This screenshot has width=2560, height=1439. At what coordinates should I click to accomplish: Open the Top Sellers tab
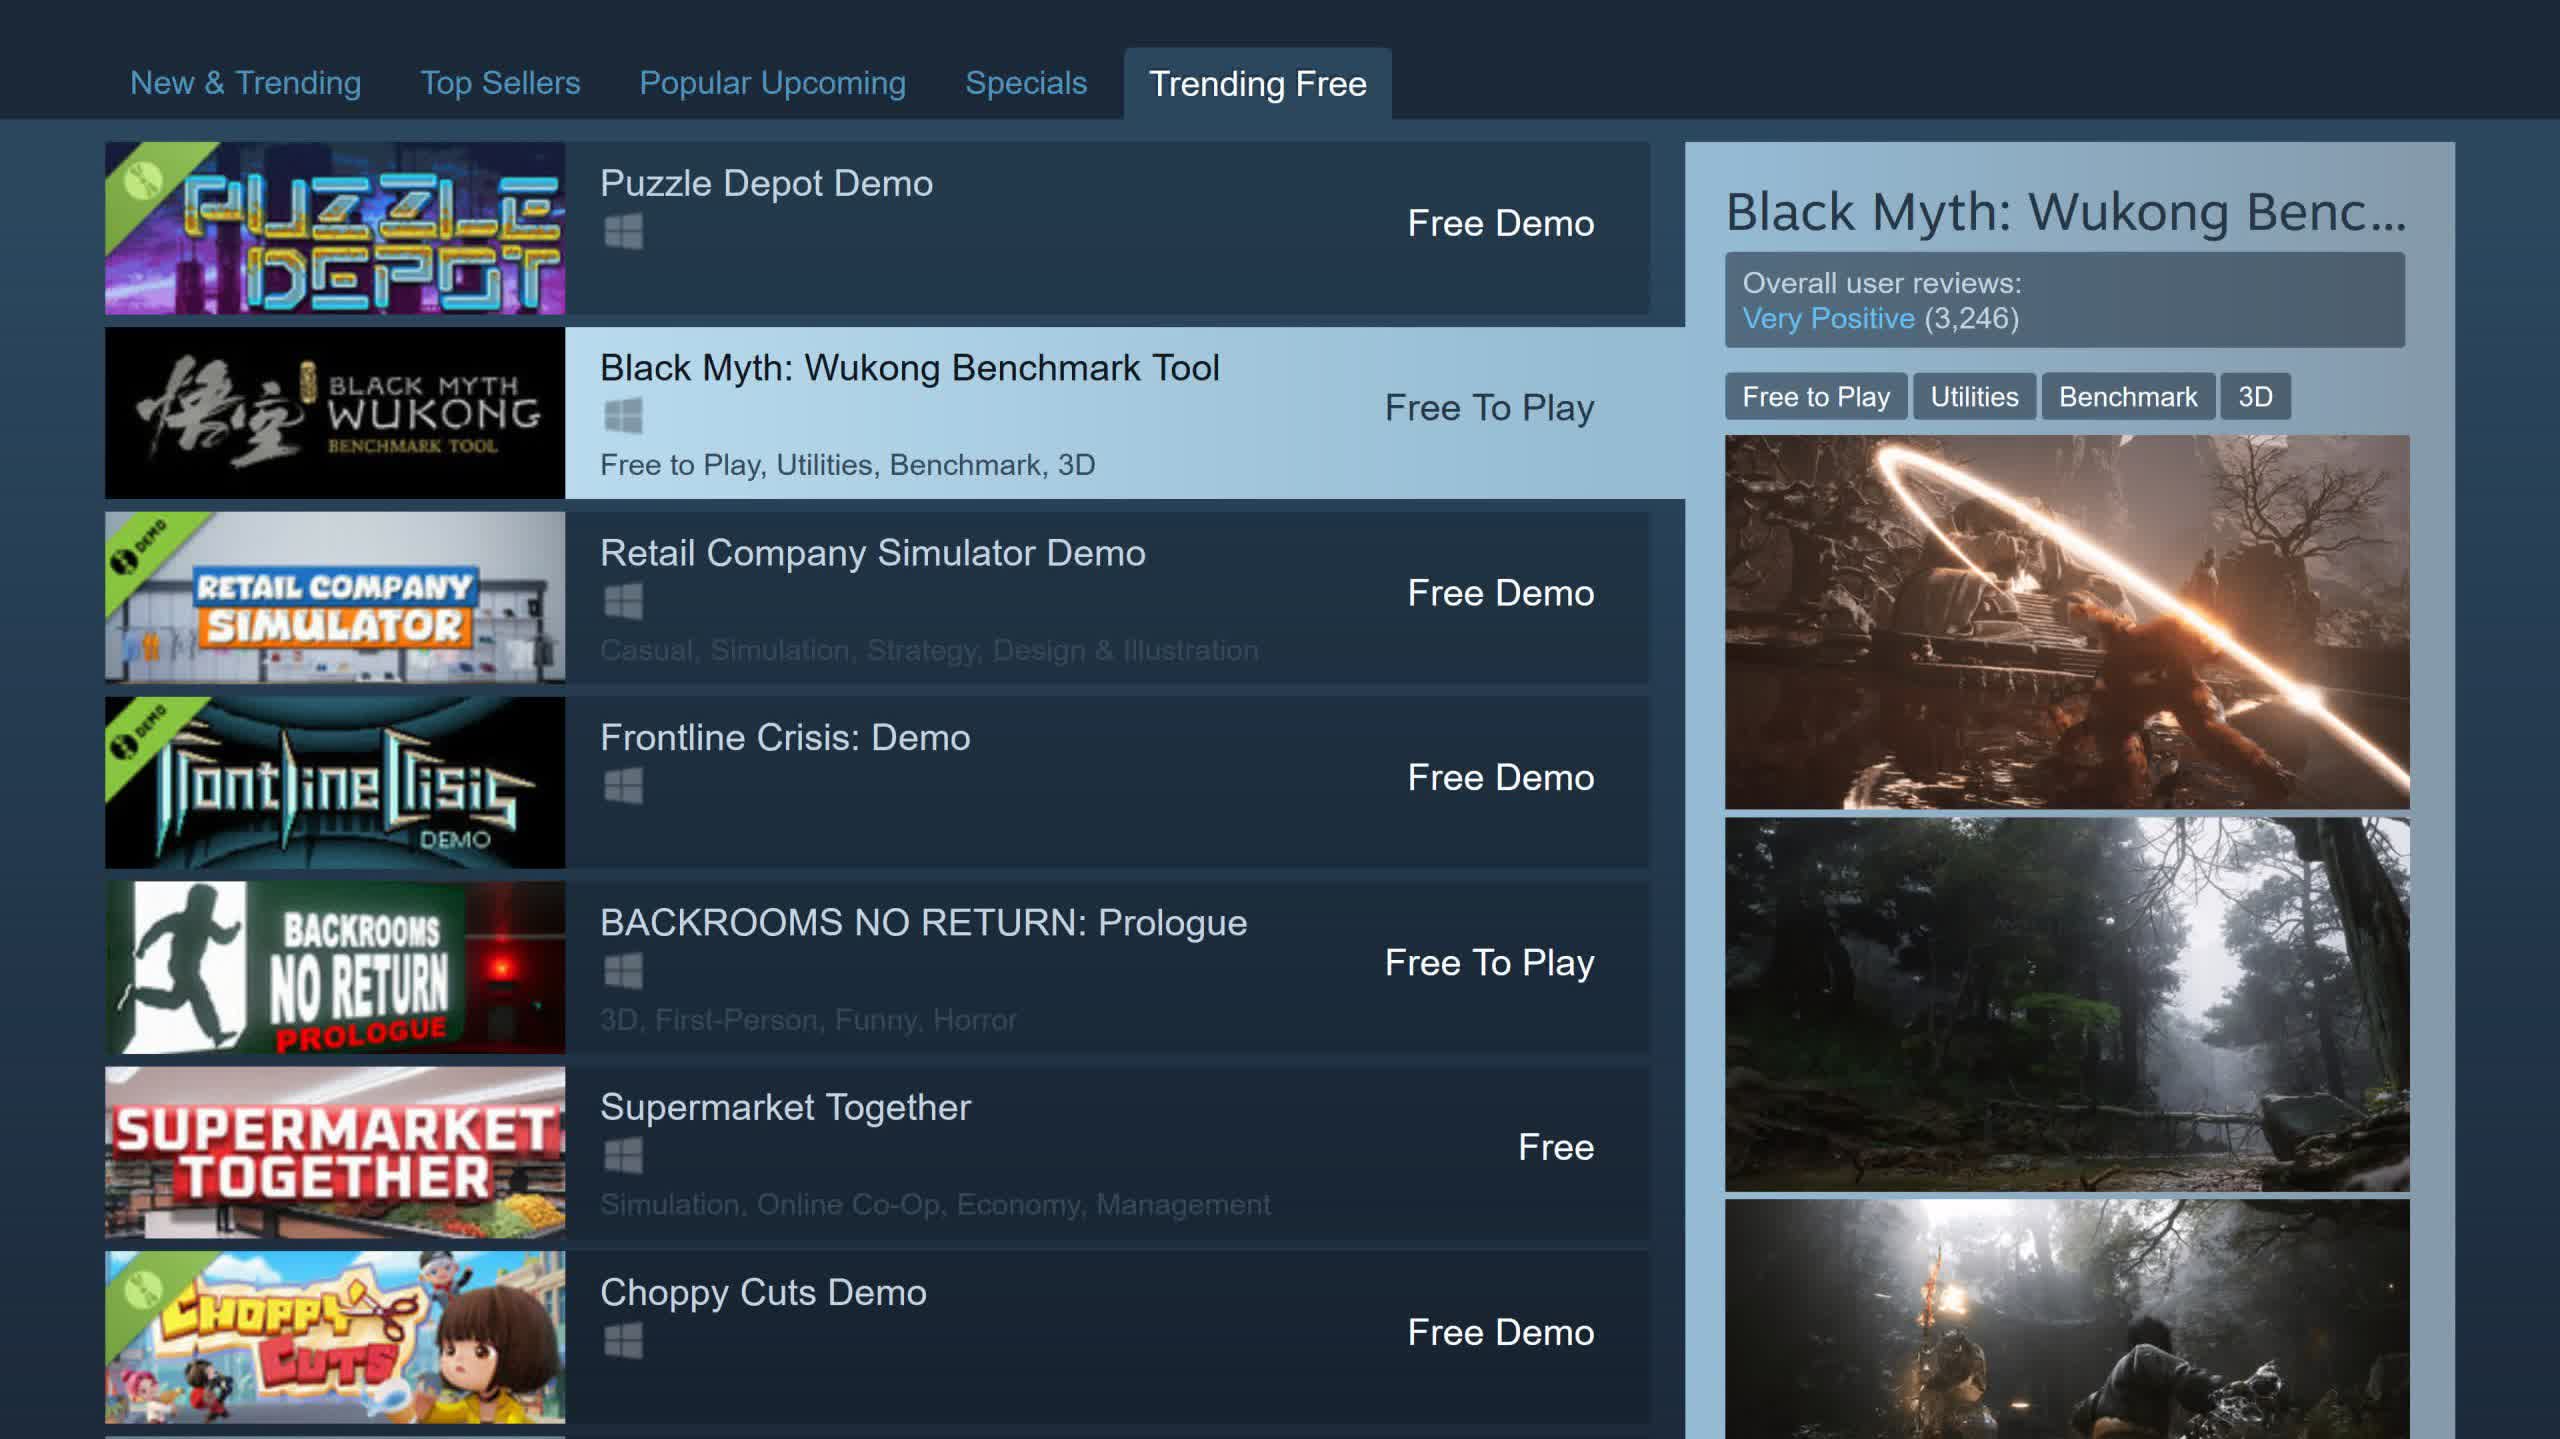click(x=500, y=83)
